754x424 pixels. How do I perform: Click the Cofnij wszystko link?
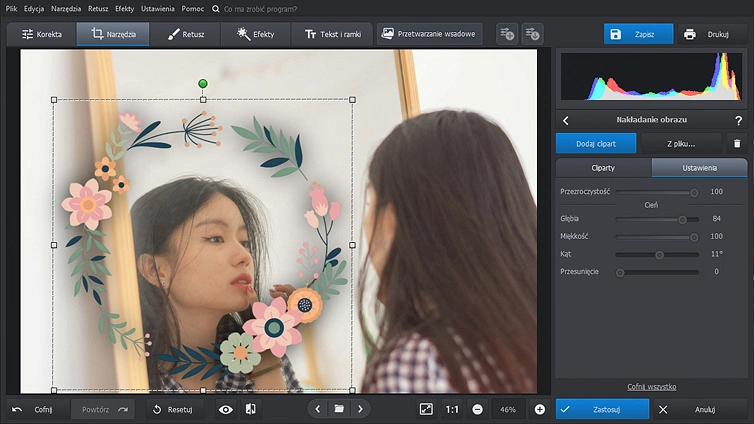[x=651, y=386]
